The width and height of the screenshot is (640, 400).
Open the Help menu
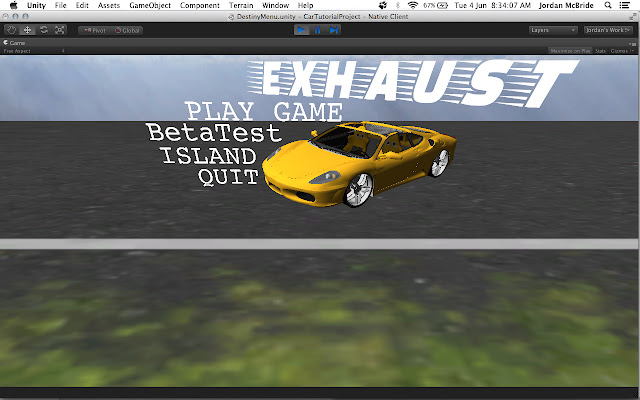pos(305,5)
